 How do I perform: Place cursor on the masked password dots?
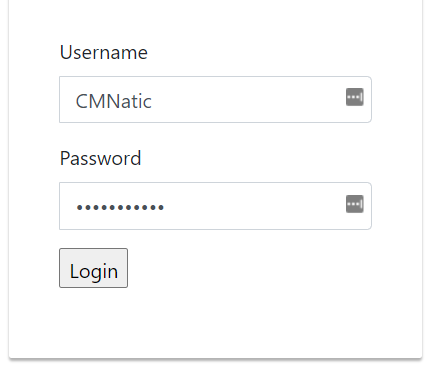(x=120, y=207)
